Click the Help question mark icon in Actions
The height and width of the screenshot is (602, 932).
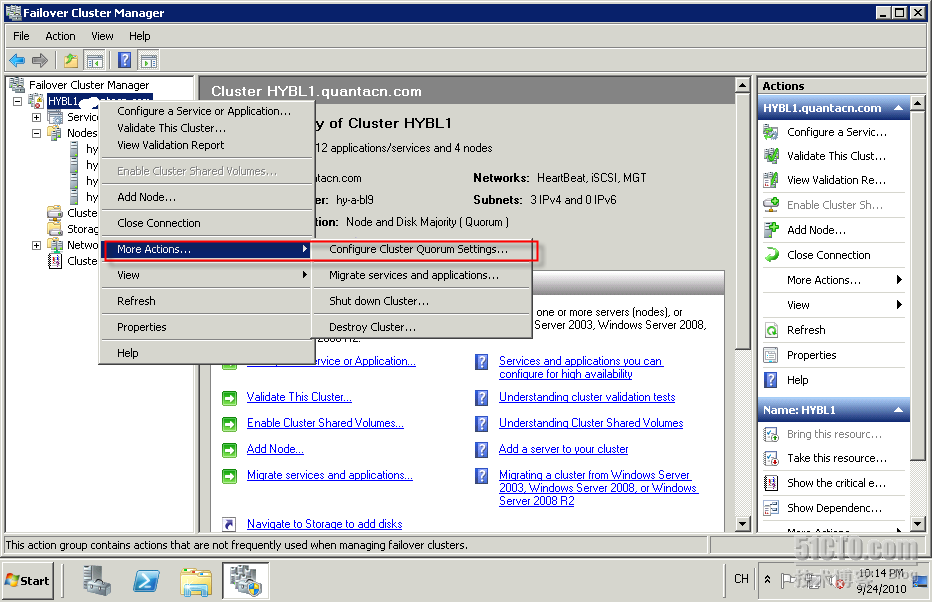(x=771, y=380)
